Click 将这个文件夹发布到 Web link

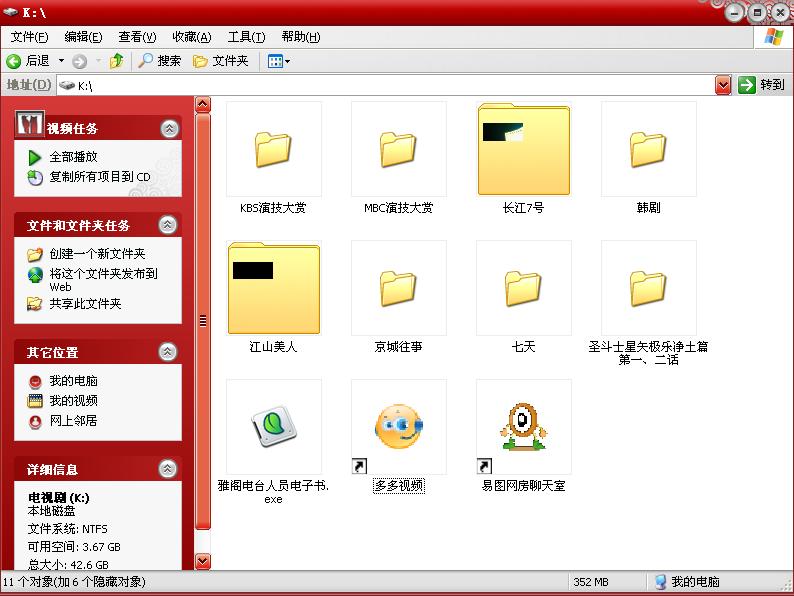[x=103, y=280]
